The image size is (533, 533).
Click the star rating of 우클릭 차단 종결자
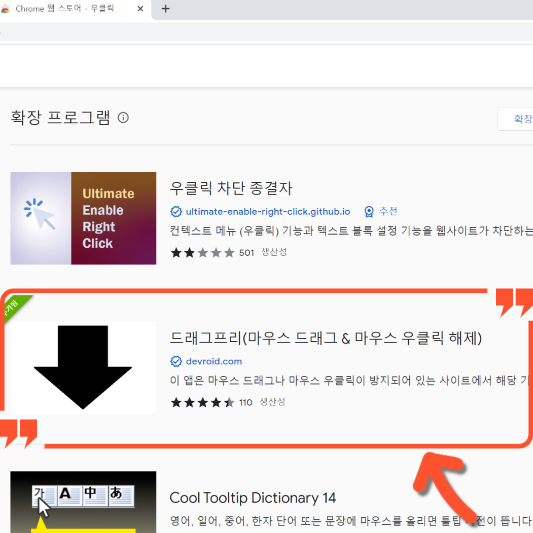tap(203, 253)
